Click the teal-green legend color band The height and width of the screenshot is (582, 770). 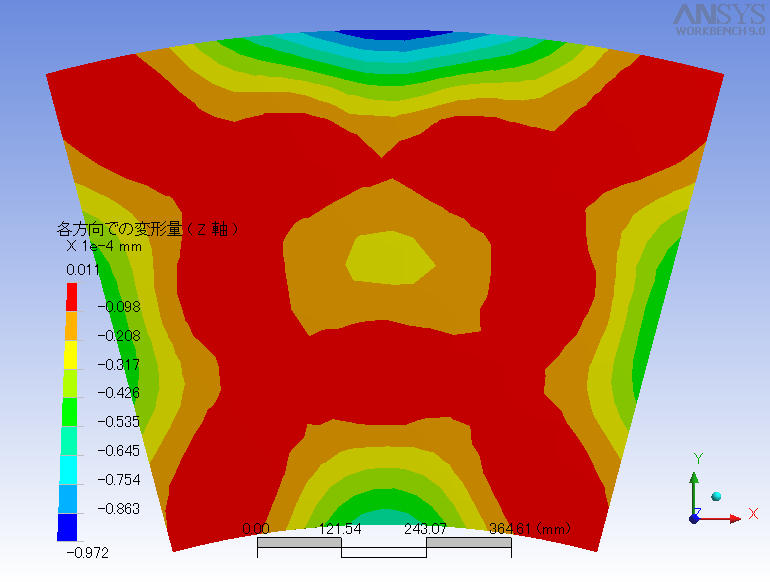pos(69,441)
